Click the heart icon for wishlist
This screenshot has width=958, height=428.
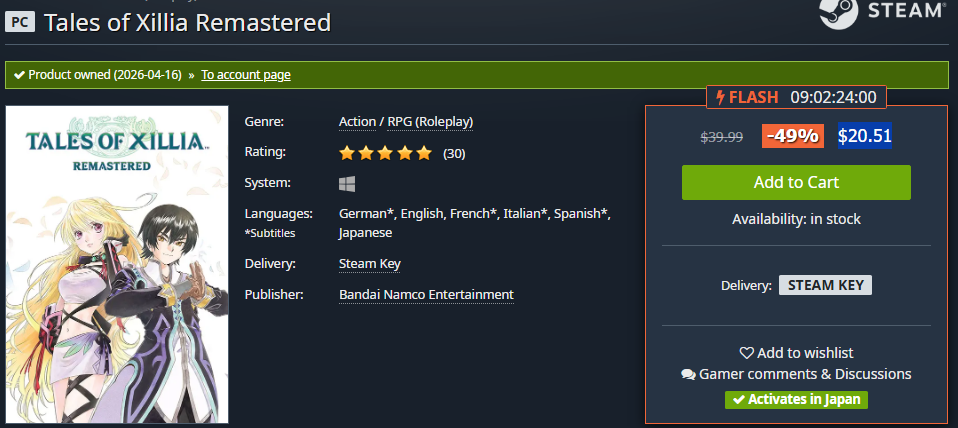(747, 353)
